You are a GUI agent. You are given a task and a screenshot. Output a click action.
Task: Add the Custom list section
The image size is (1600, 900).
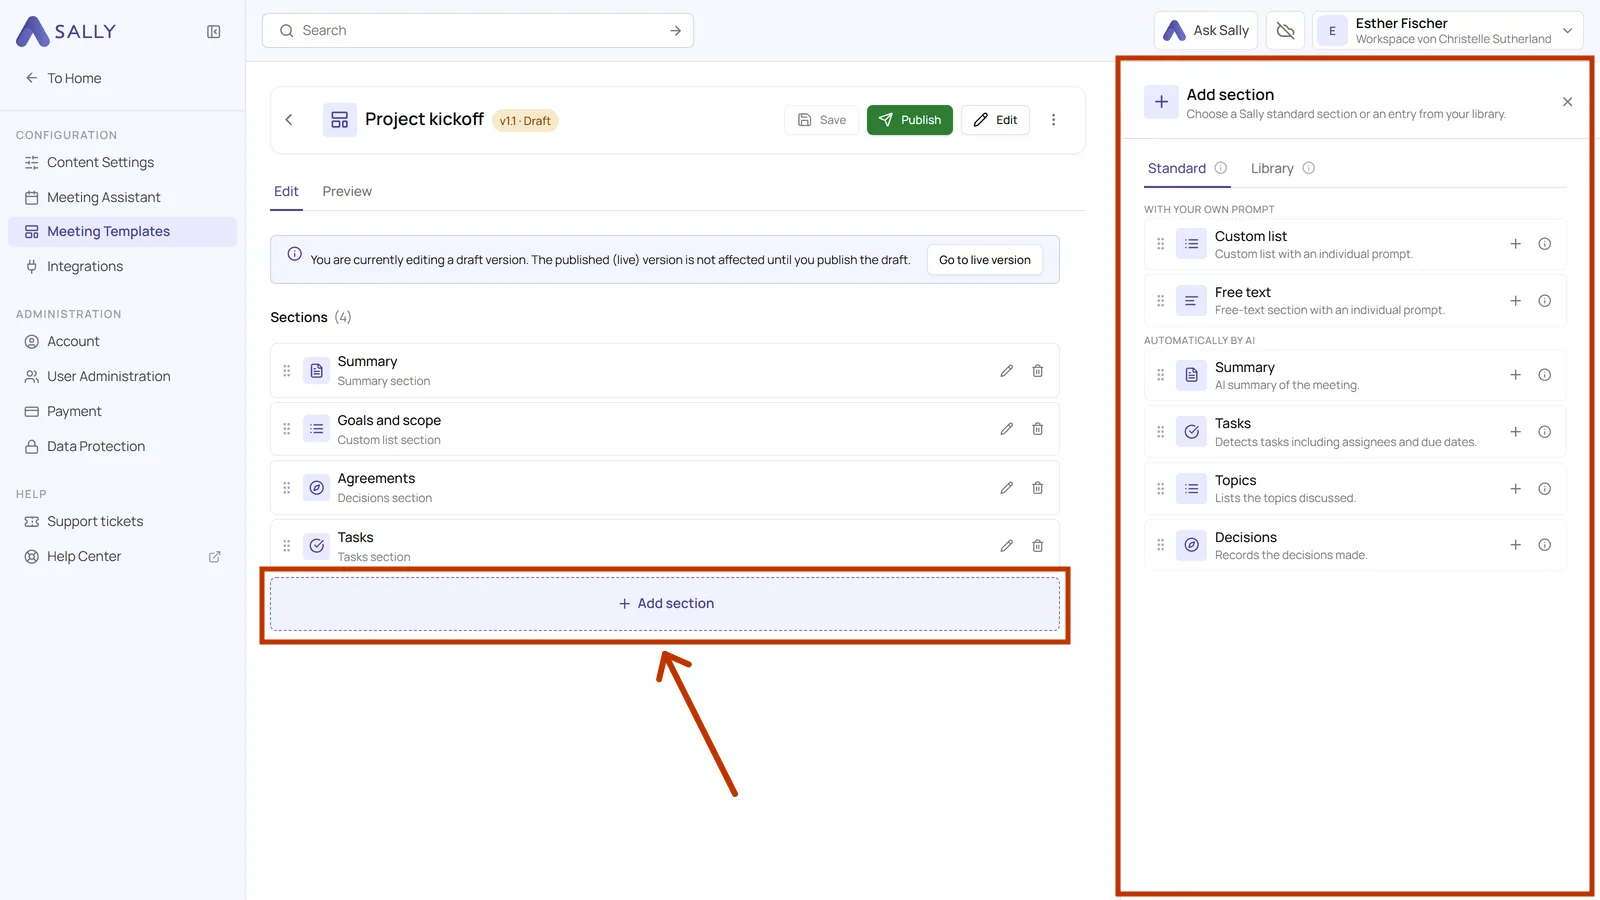[1516, 244]
